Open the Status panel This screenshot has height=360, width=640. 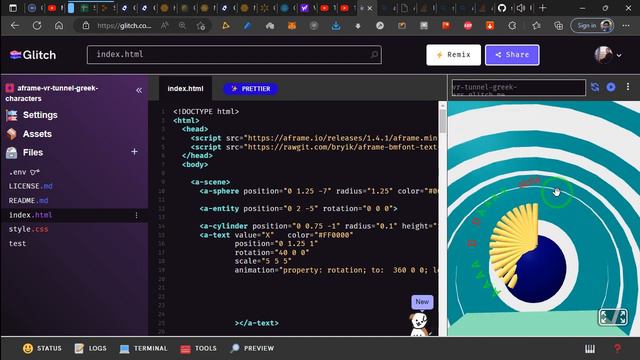click(x=42, y=348)
